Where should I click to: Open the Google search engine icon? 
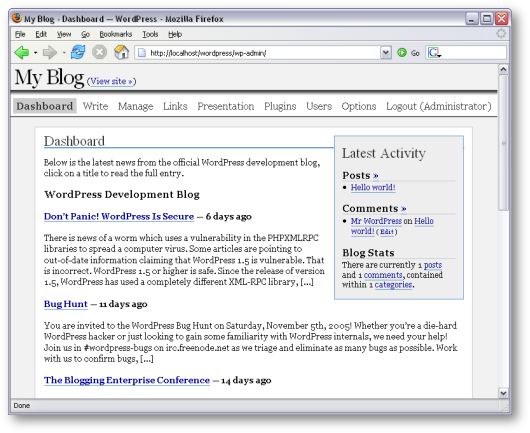click(434, 53)
